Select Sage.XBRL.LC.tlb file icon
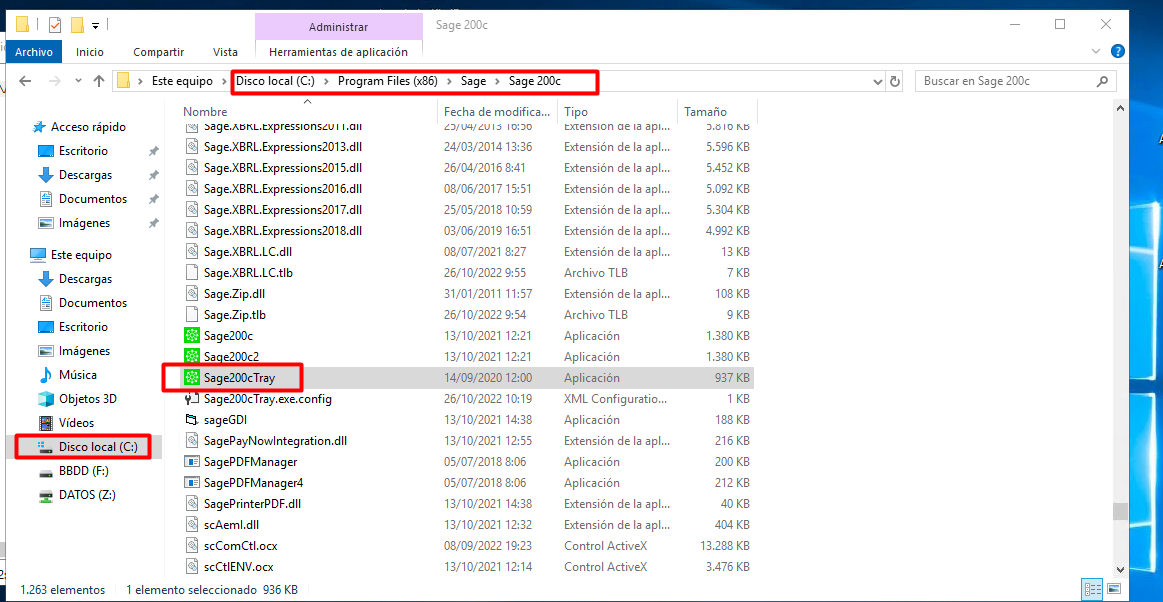 (x=192, y=273)
